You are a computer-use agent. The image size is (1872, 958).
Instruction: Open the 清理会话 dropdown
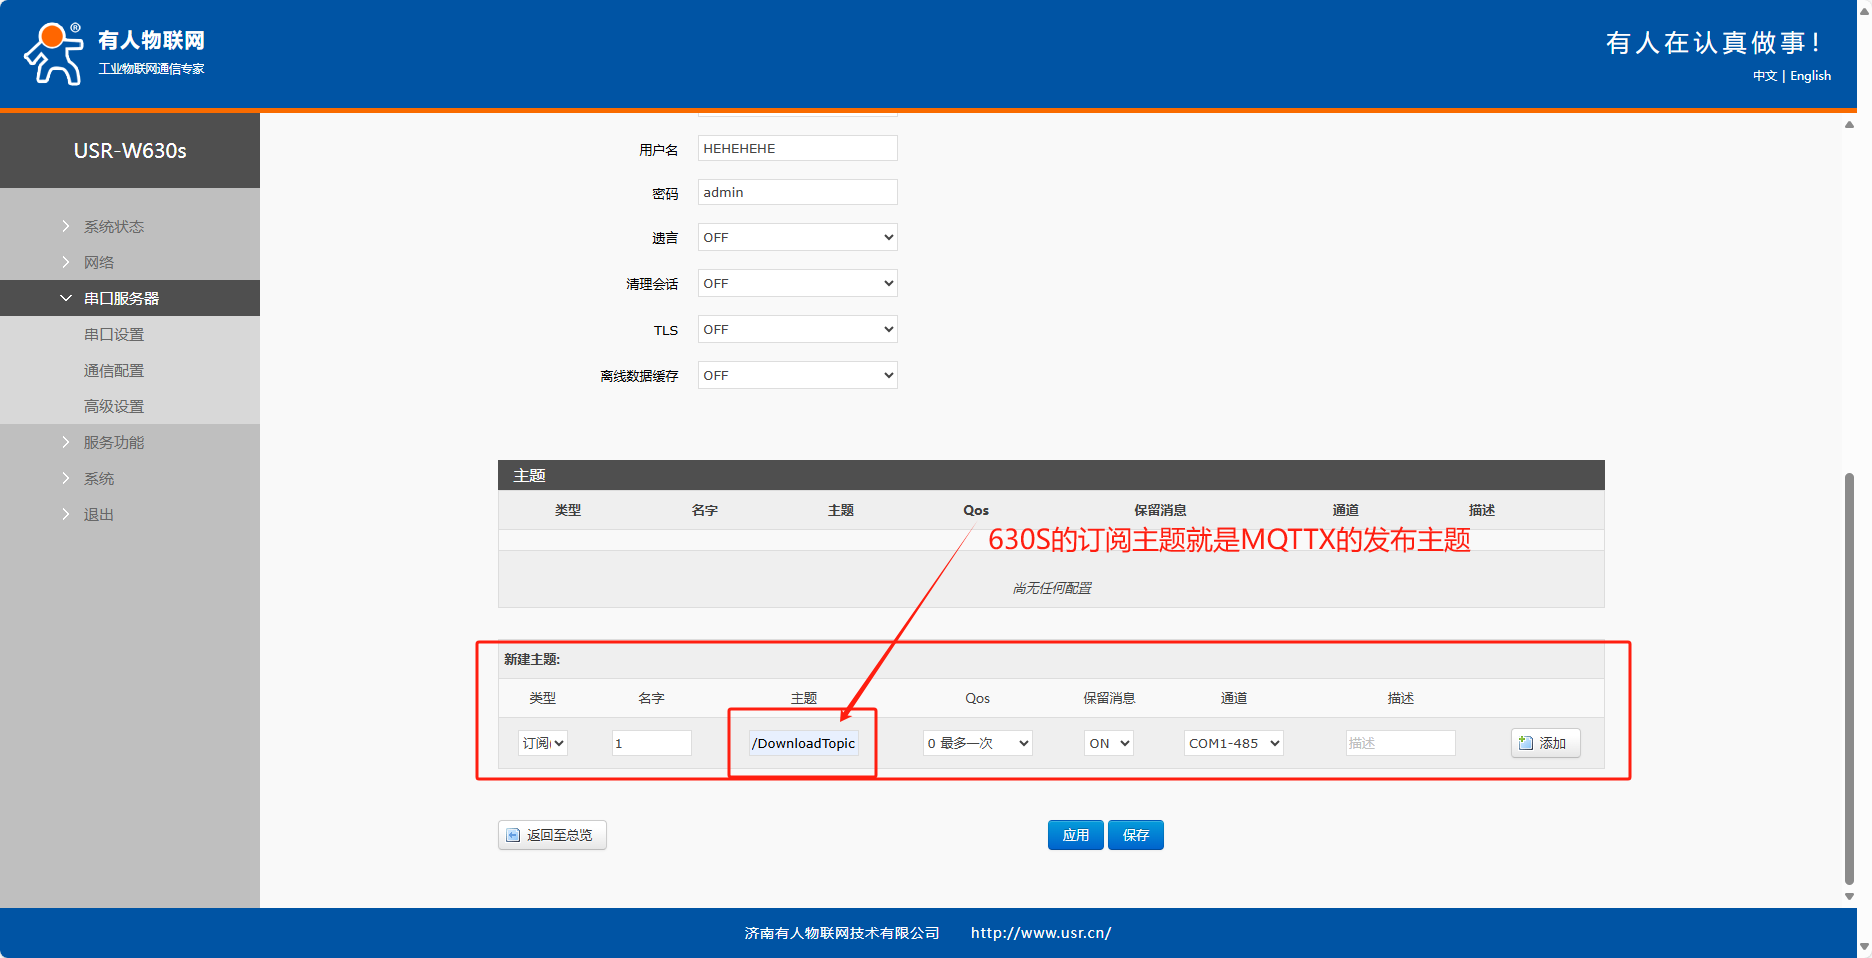797,284
